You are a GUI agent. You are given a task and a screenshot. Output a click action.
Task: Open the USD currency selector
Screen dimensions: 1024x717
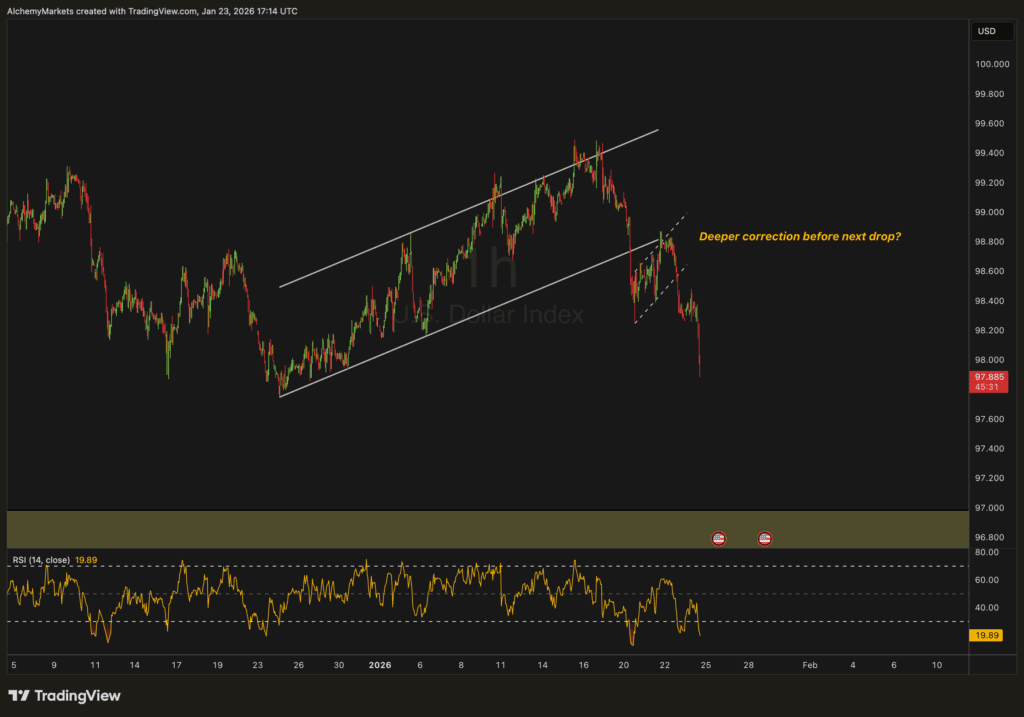pyautogui.click(x=986, y=31)
